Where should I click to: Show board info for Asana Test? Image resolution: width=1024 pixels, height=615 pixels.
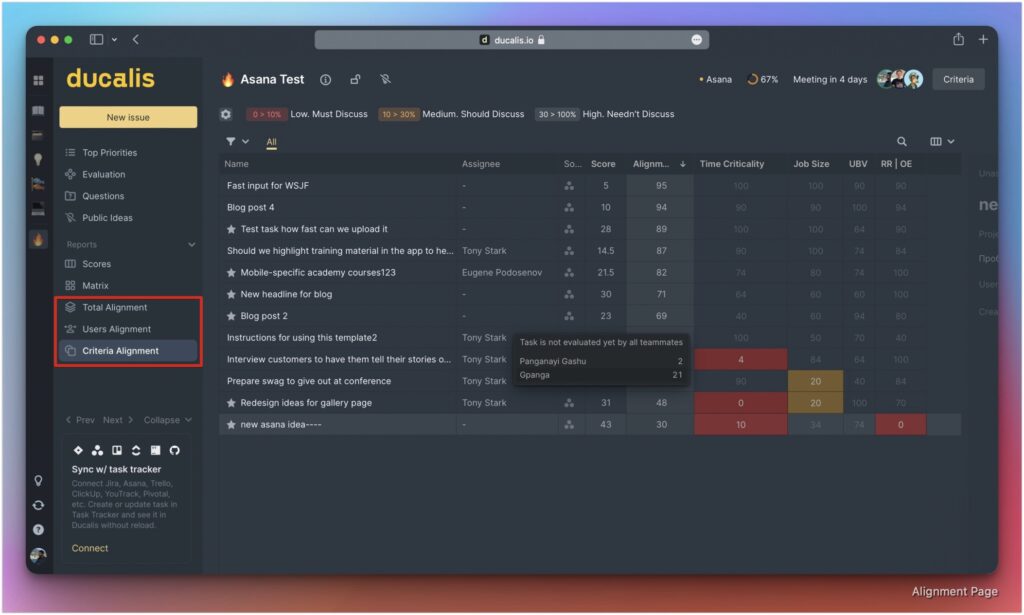click(325, 80)
